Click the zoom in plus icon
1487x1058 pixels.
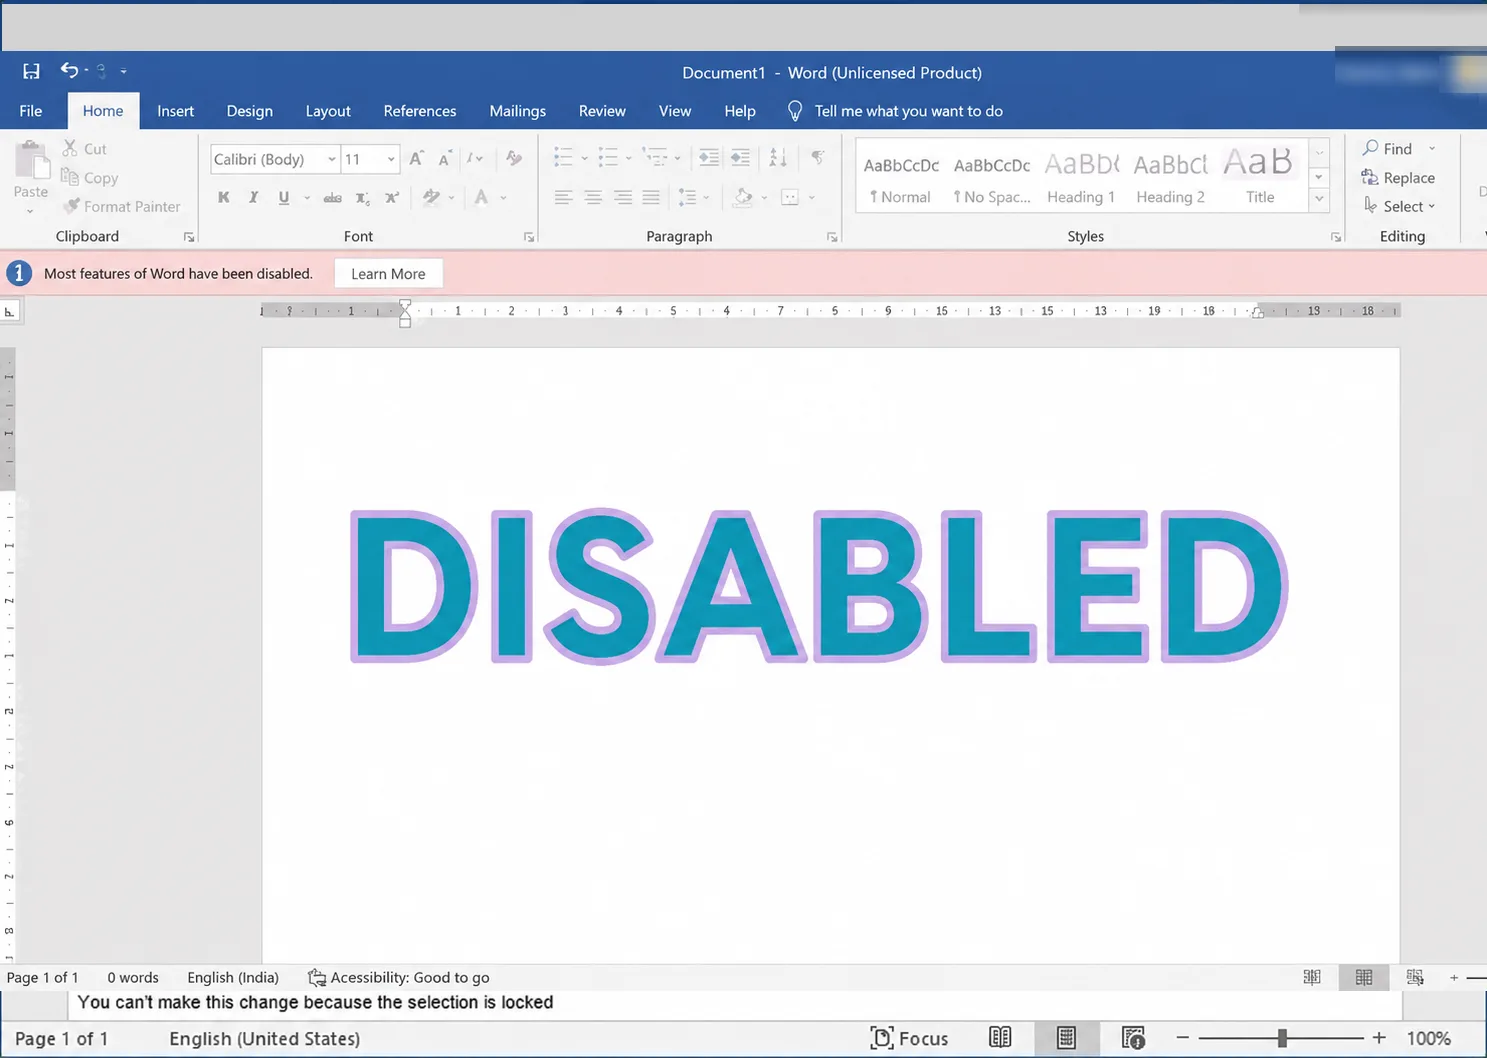[1379, 1038]
